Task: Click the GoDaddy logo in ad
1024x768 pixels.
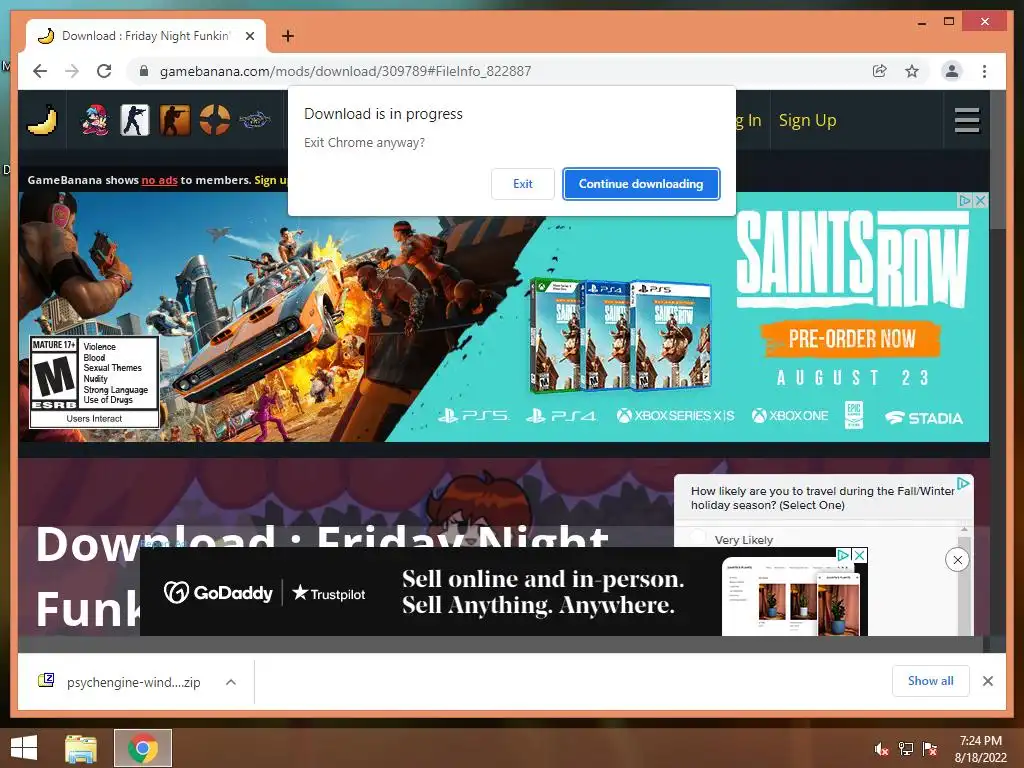Action: click(x=218, y=592)
